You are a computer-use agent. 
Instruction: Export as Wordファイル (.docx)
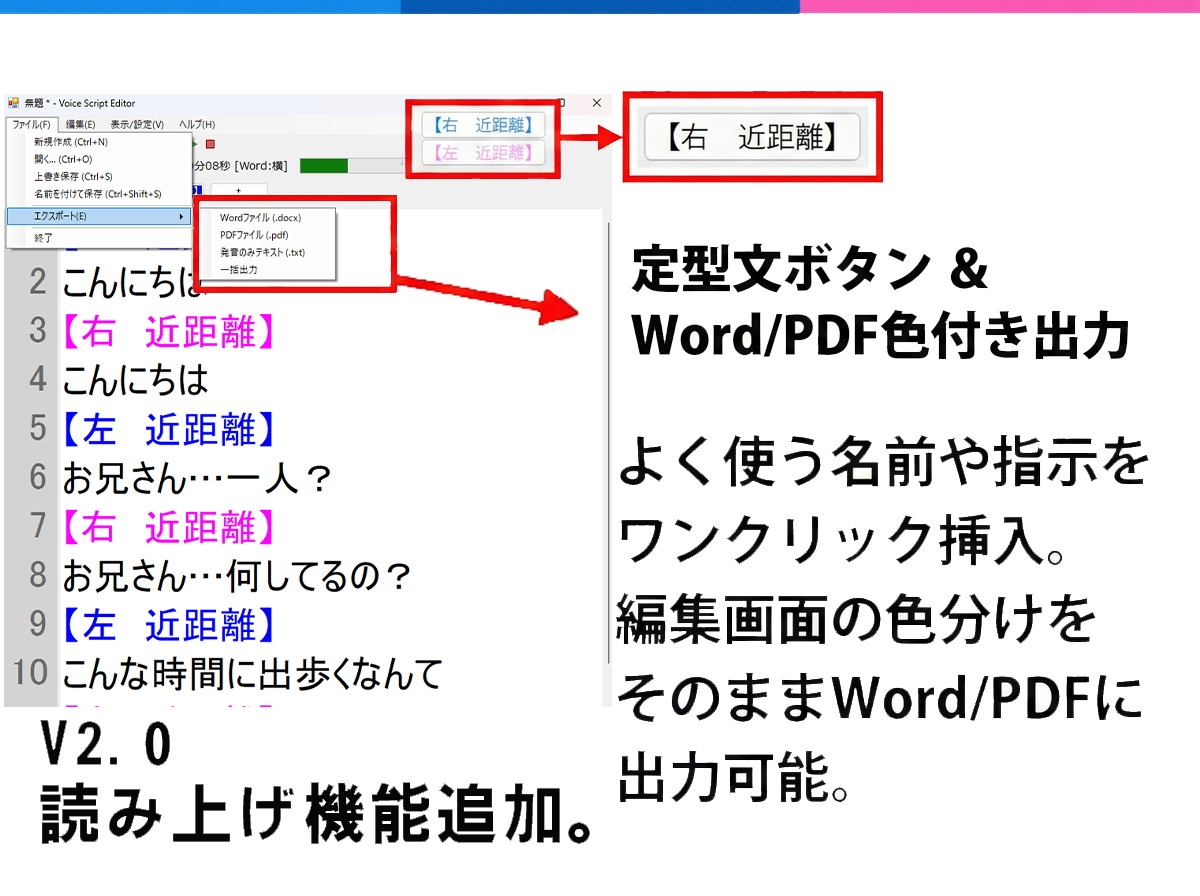[x=260, y=217]
